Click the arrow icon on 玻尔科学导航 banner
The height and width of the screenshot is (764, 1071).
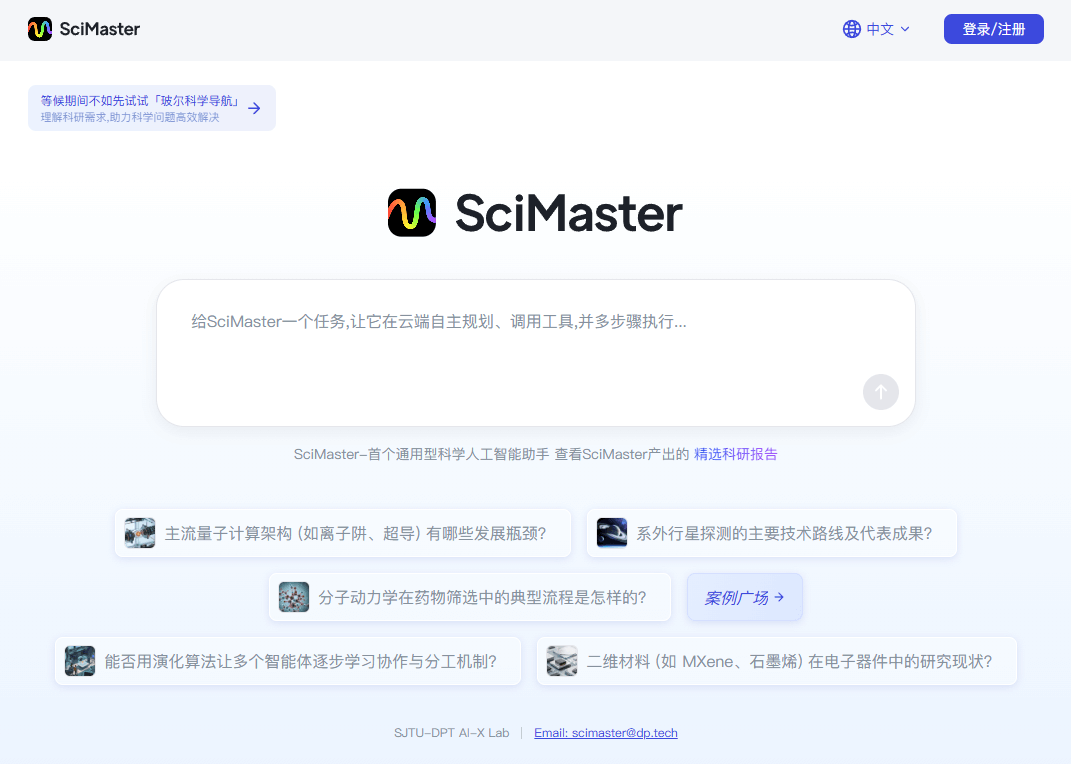[254, 108]
